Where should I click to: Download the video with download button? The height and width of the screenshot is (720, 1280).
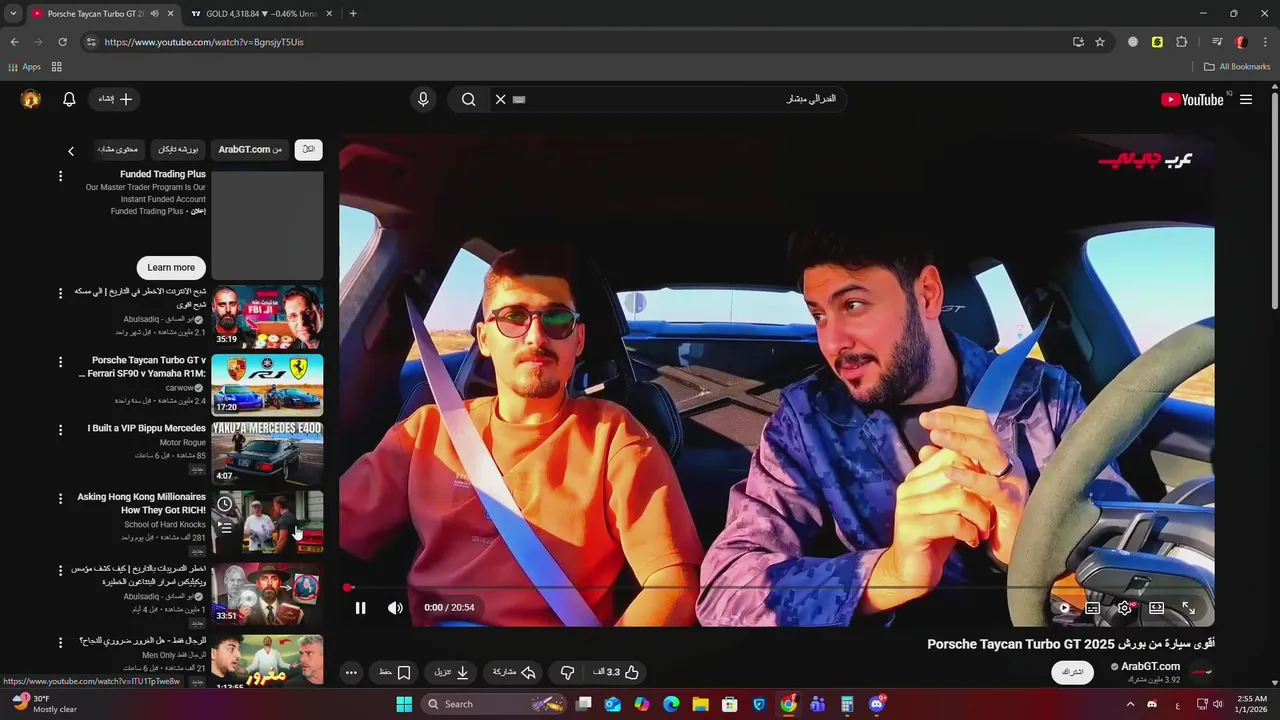(451, 673)
